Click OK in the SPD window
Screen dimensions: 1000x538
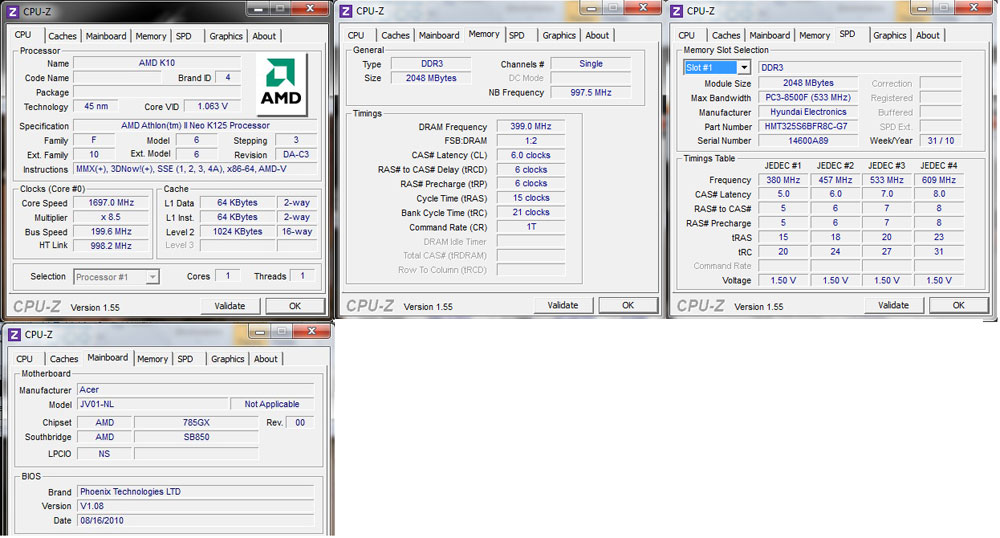coord(959,305)
